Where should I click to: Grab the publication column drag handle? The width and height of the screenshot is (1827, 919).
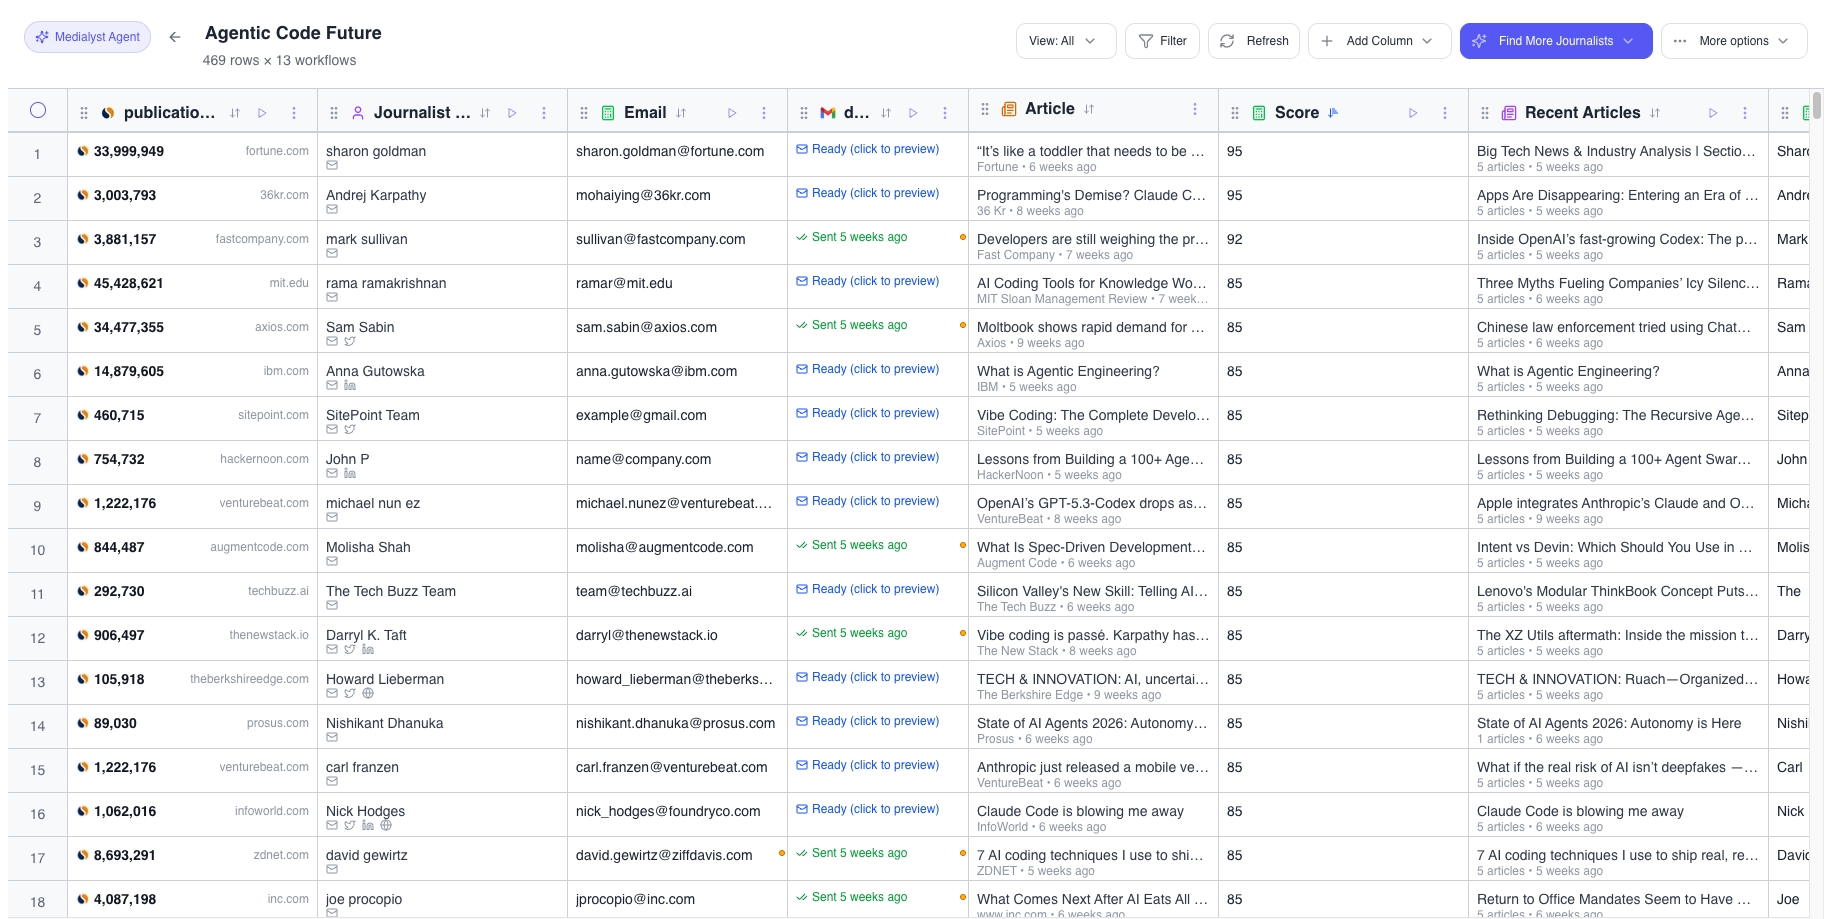point(84,113)
